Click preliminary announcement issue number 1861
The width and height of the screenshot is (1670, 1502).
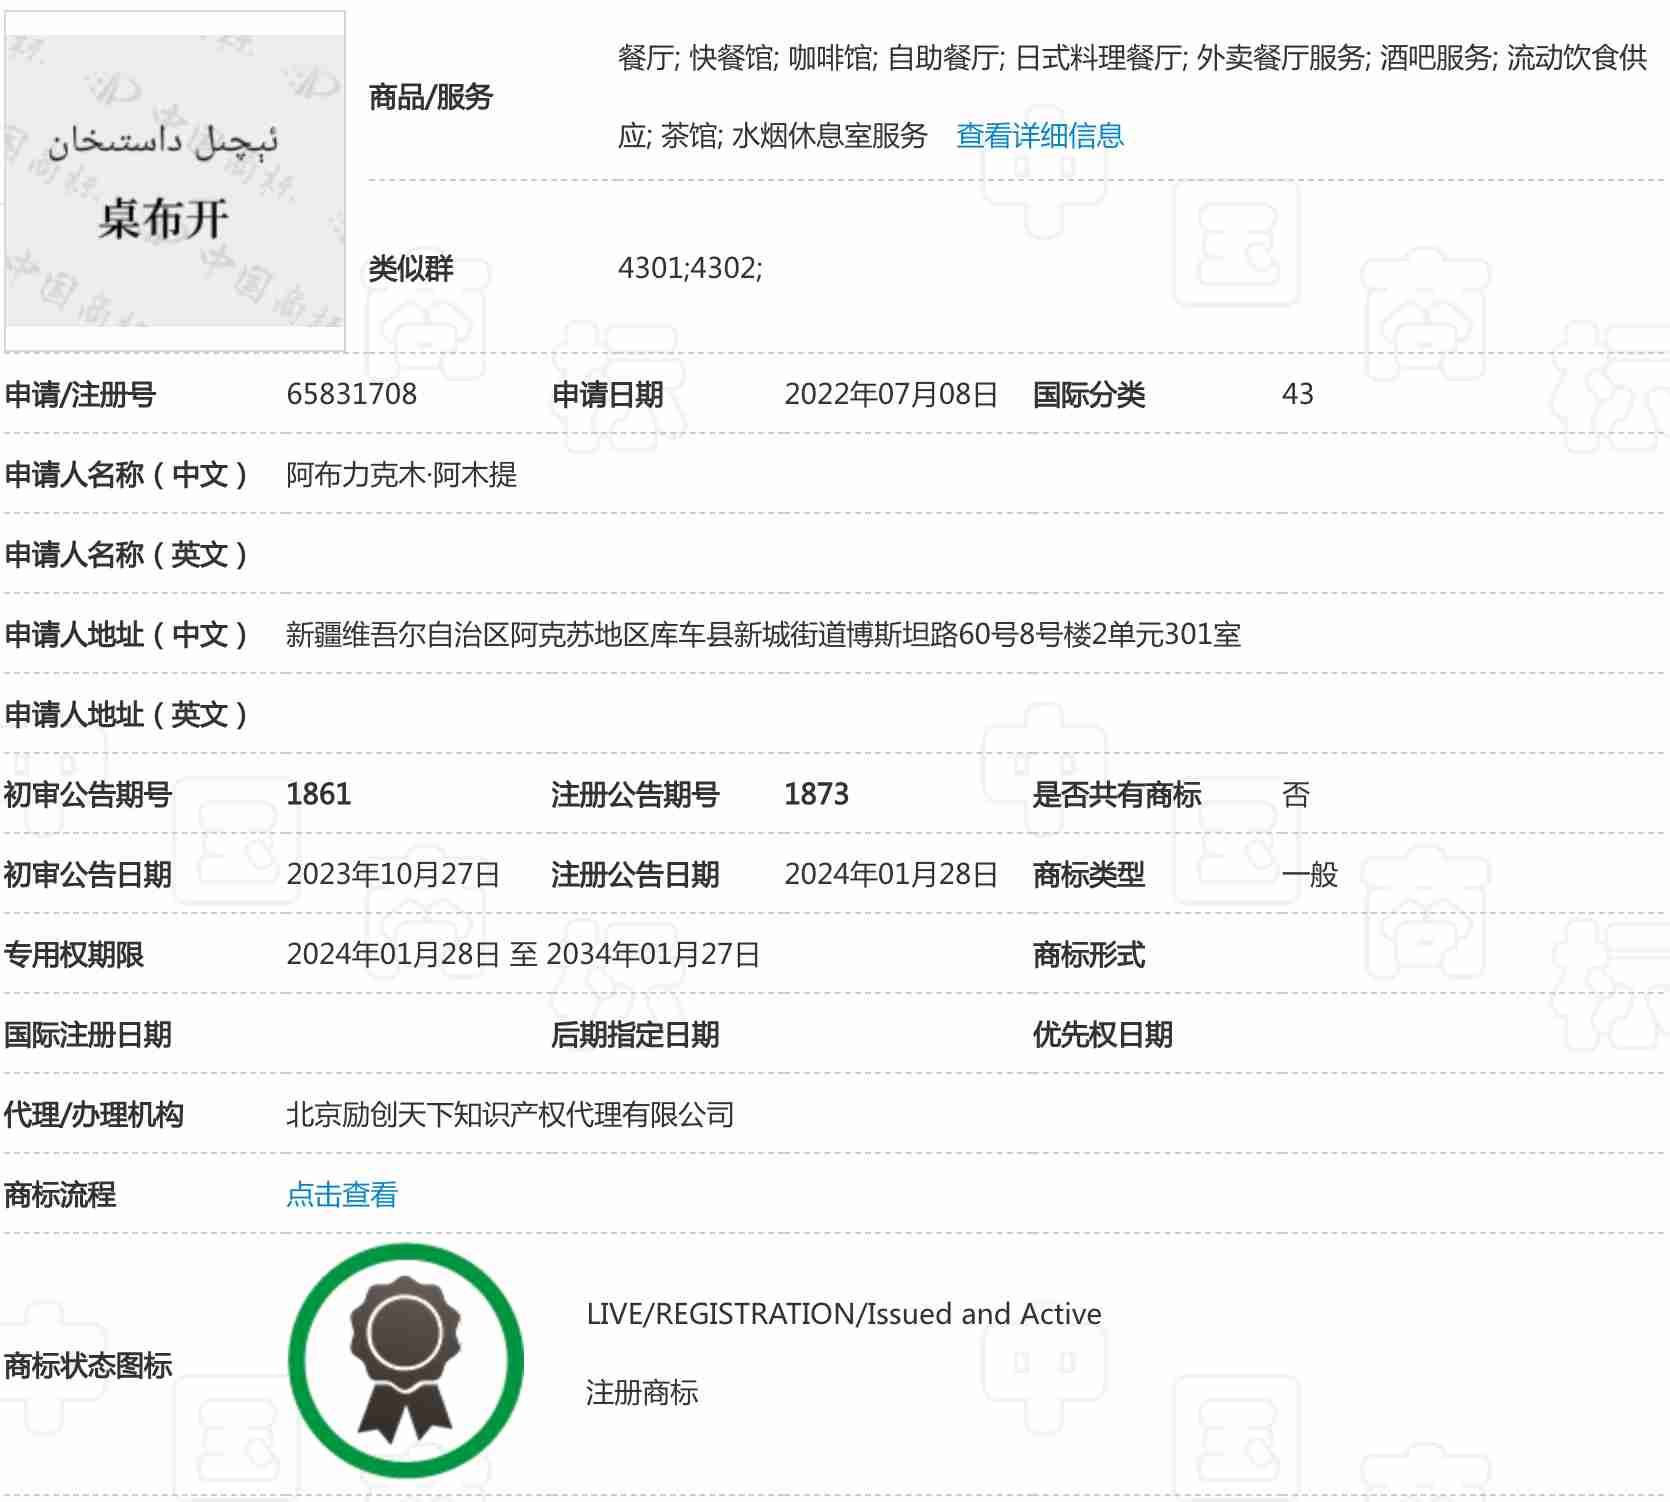318,794
